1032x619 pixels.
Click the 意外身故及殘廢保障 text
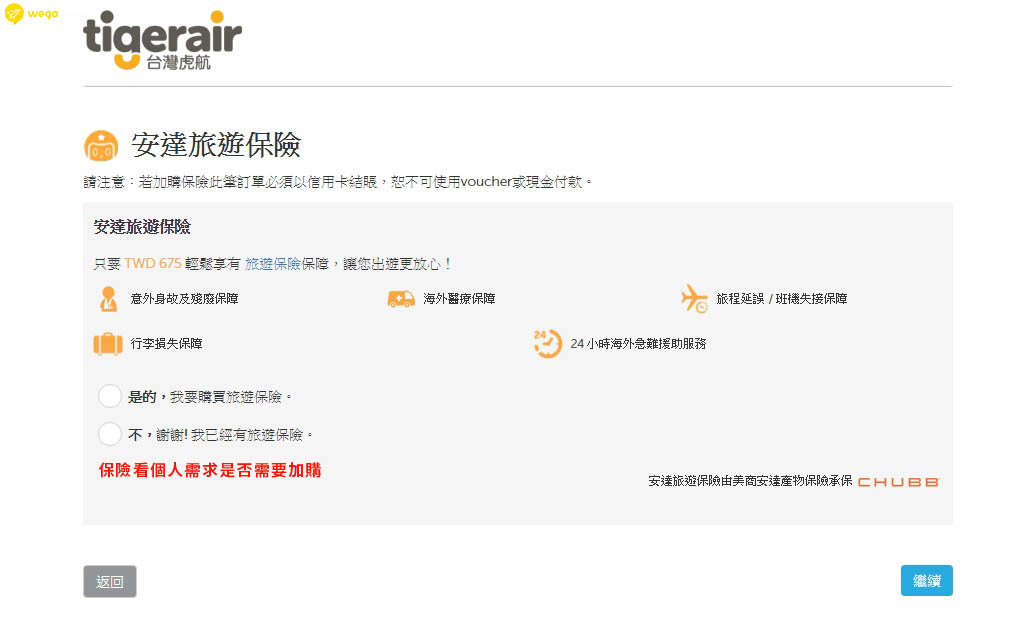point(184,299)
